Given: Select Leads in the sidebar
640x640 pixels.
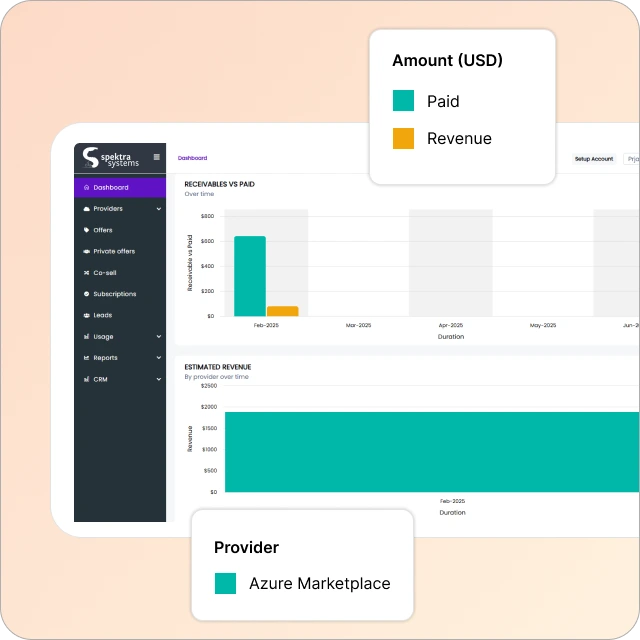Looking at the screenshot, I should [103, 315].
